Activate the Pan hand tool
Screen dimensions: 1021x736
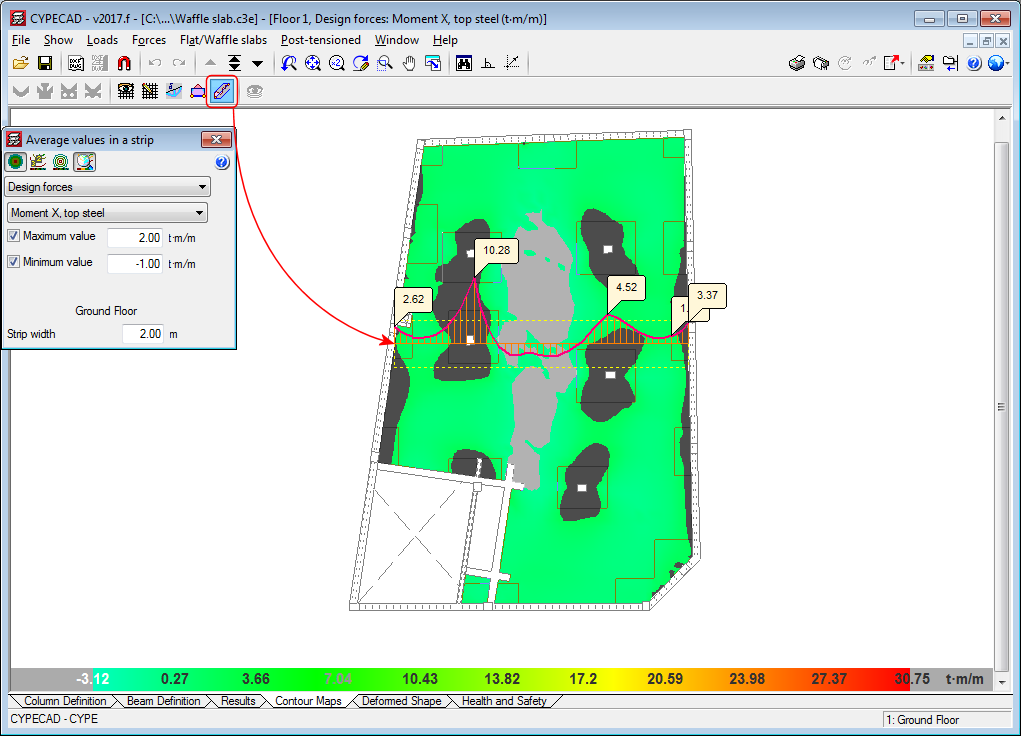[409, 63]
